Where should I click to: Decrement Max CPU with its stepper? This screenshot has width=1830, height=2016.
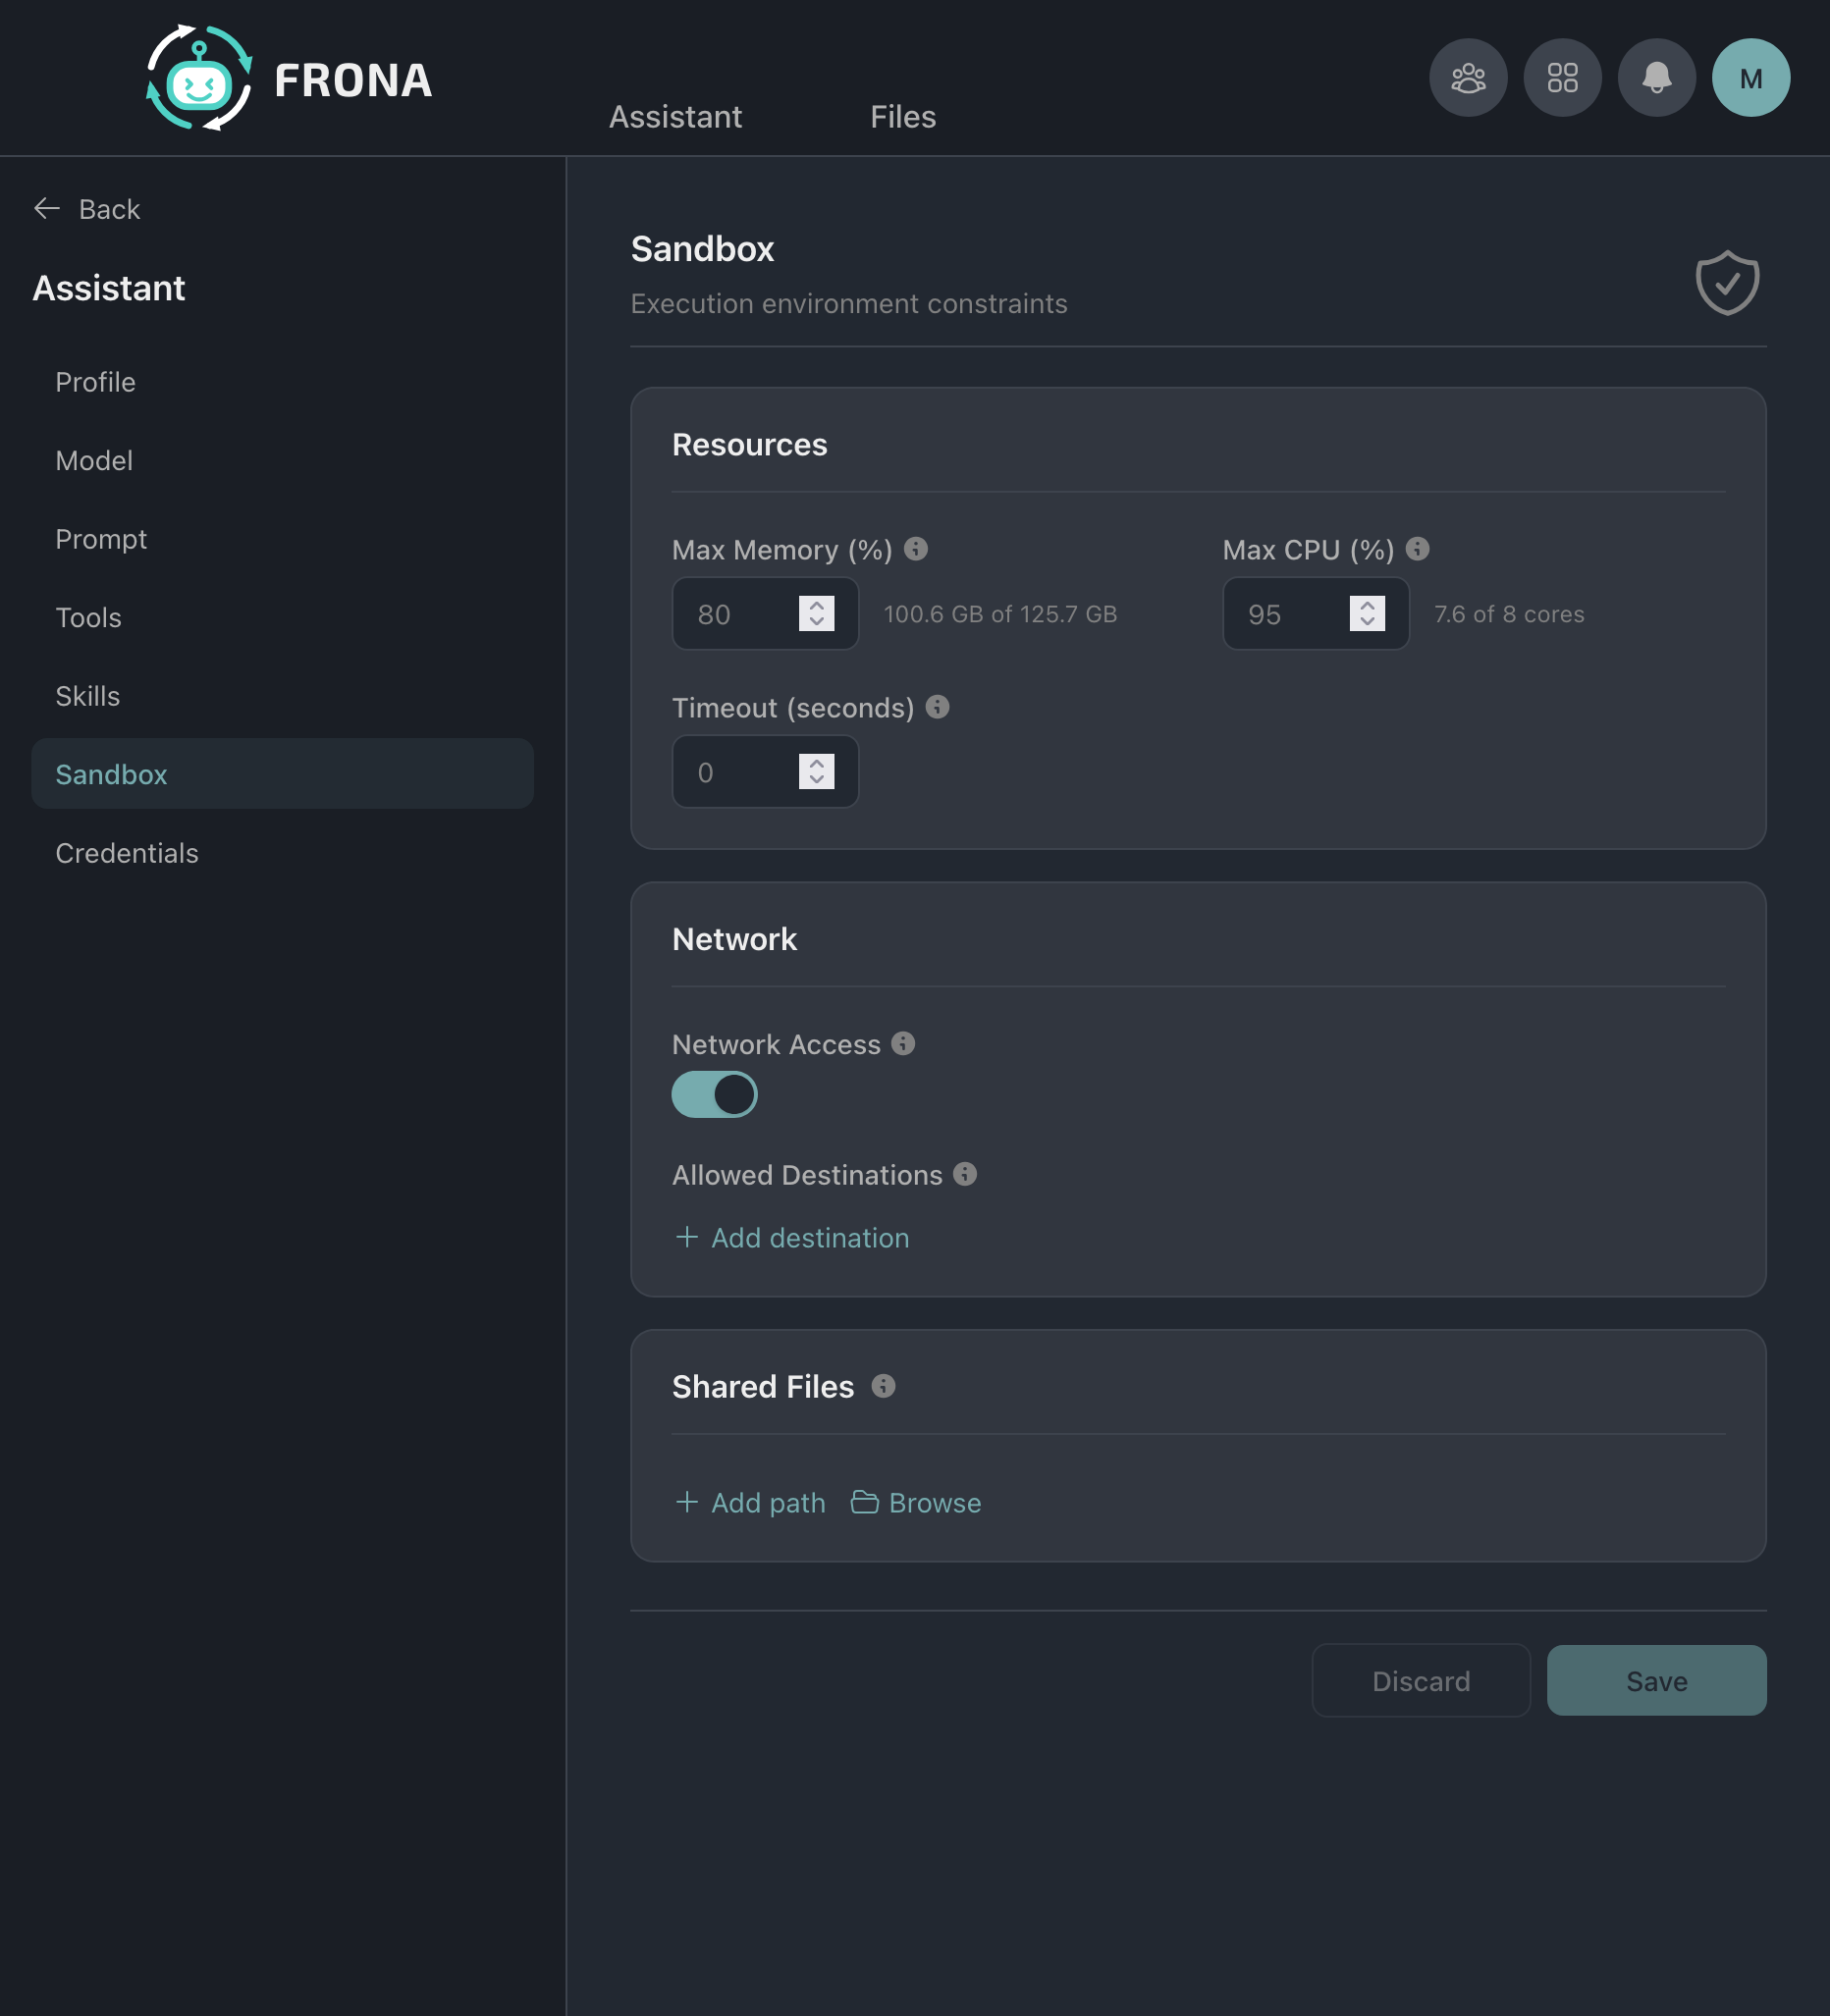[1367, 623]
